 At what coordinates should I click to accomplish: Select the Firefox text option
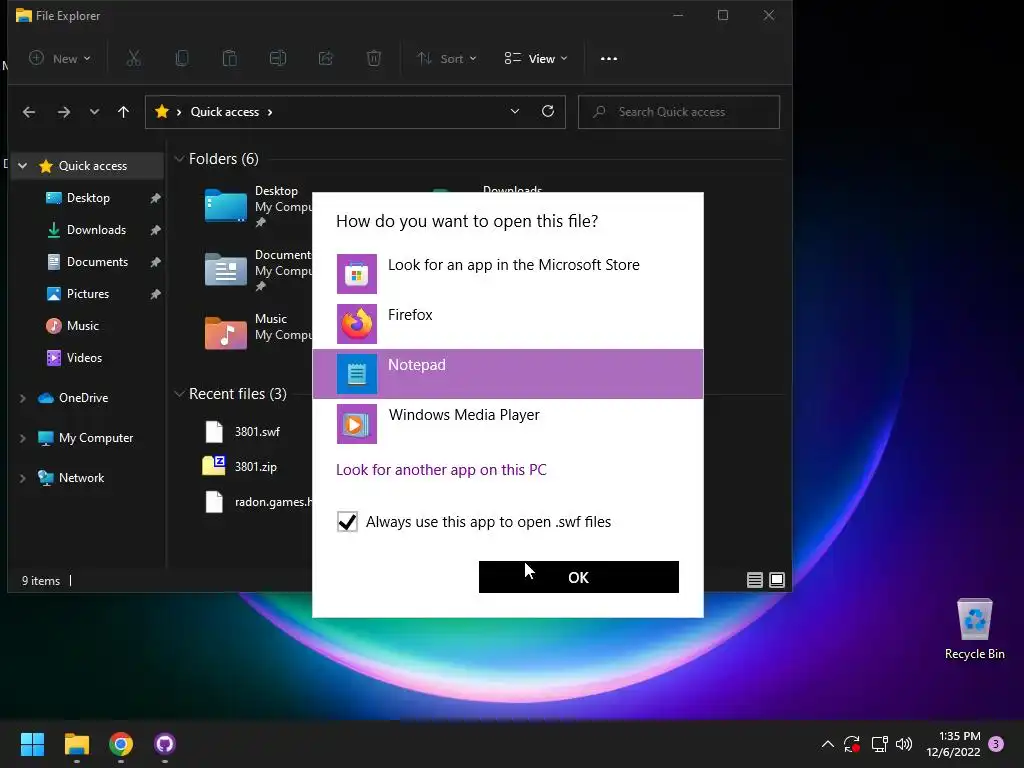(x=410, y=315)
